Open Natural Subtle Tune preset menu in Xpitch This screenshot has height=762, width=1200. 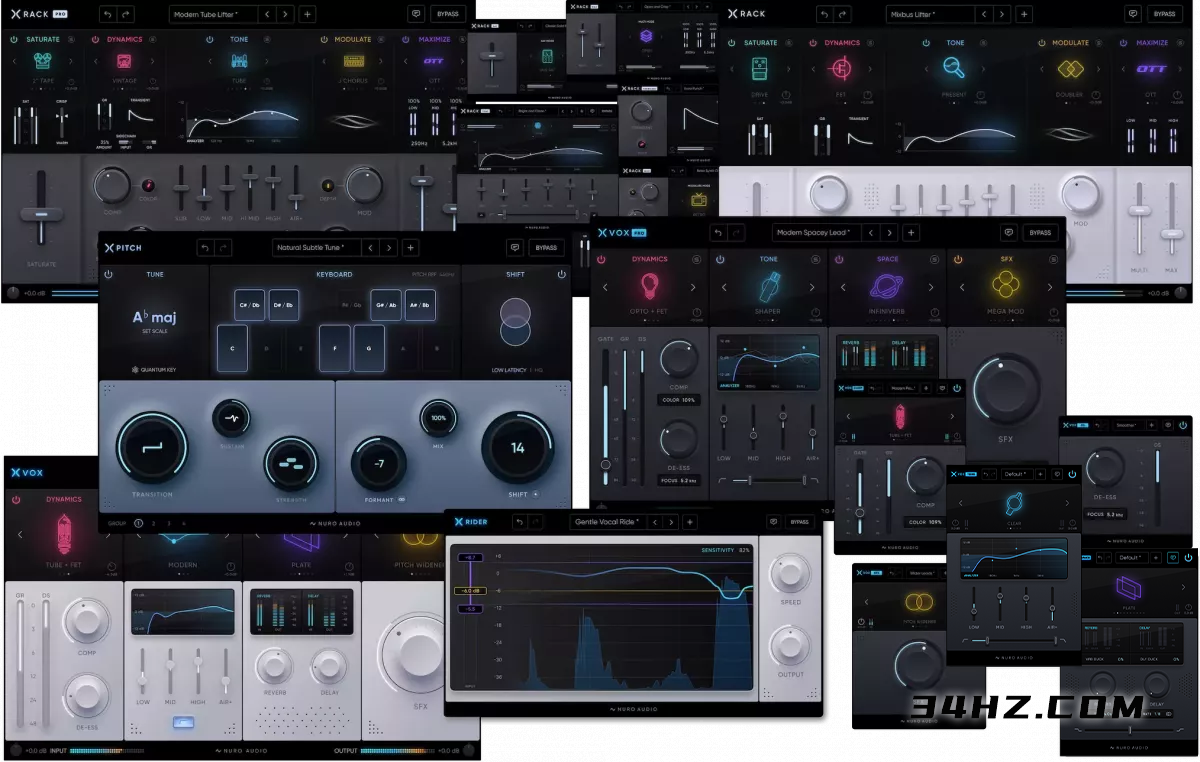(315, 247)
